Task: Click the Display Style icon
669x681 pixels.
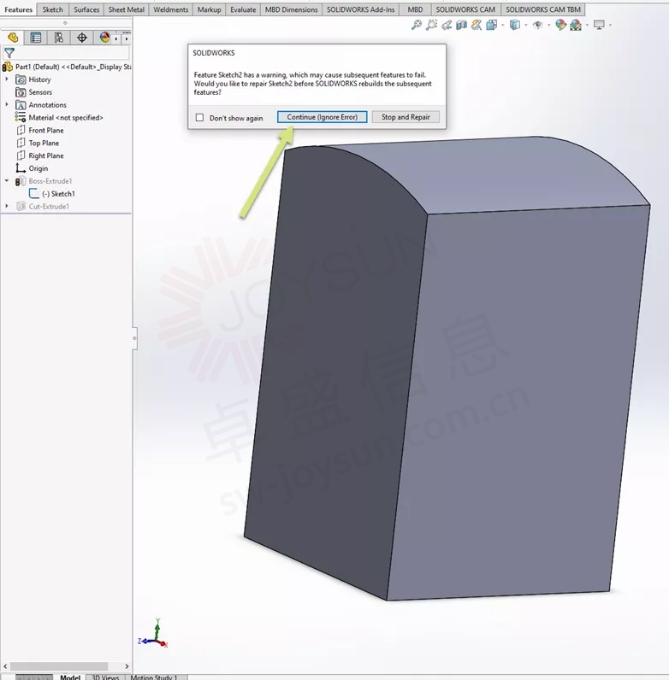Action: [x=515, y=25]
